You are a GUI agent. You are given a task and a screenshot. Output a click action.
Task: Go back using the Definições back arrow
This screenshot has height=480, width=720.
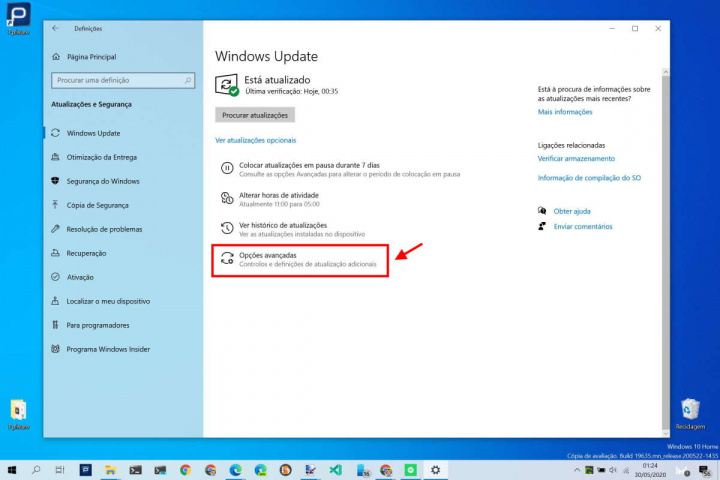pos(55,28)
